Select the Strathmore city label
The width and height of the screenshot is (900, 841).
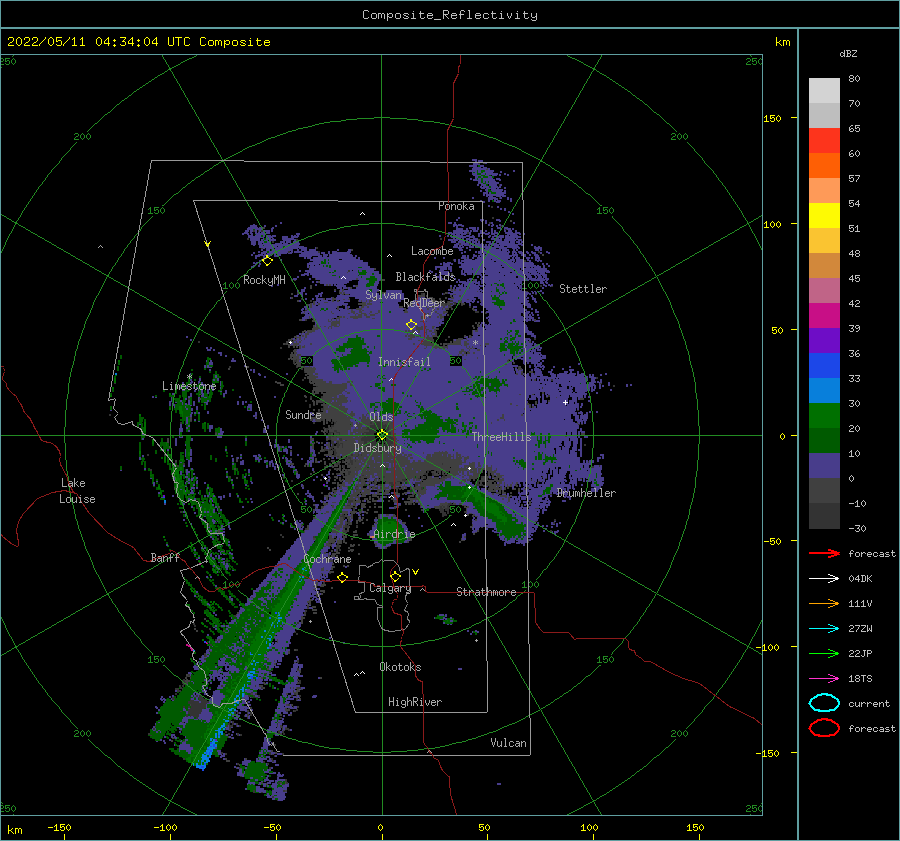[x=486, y=592]
